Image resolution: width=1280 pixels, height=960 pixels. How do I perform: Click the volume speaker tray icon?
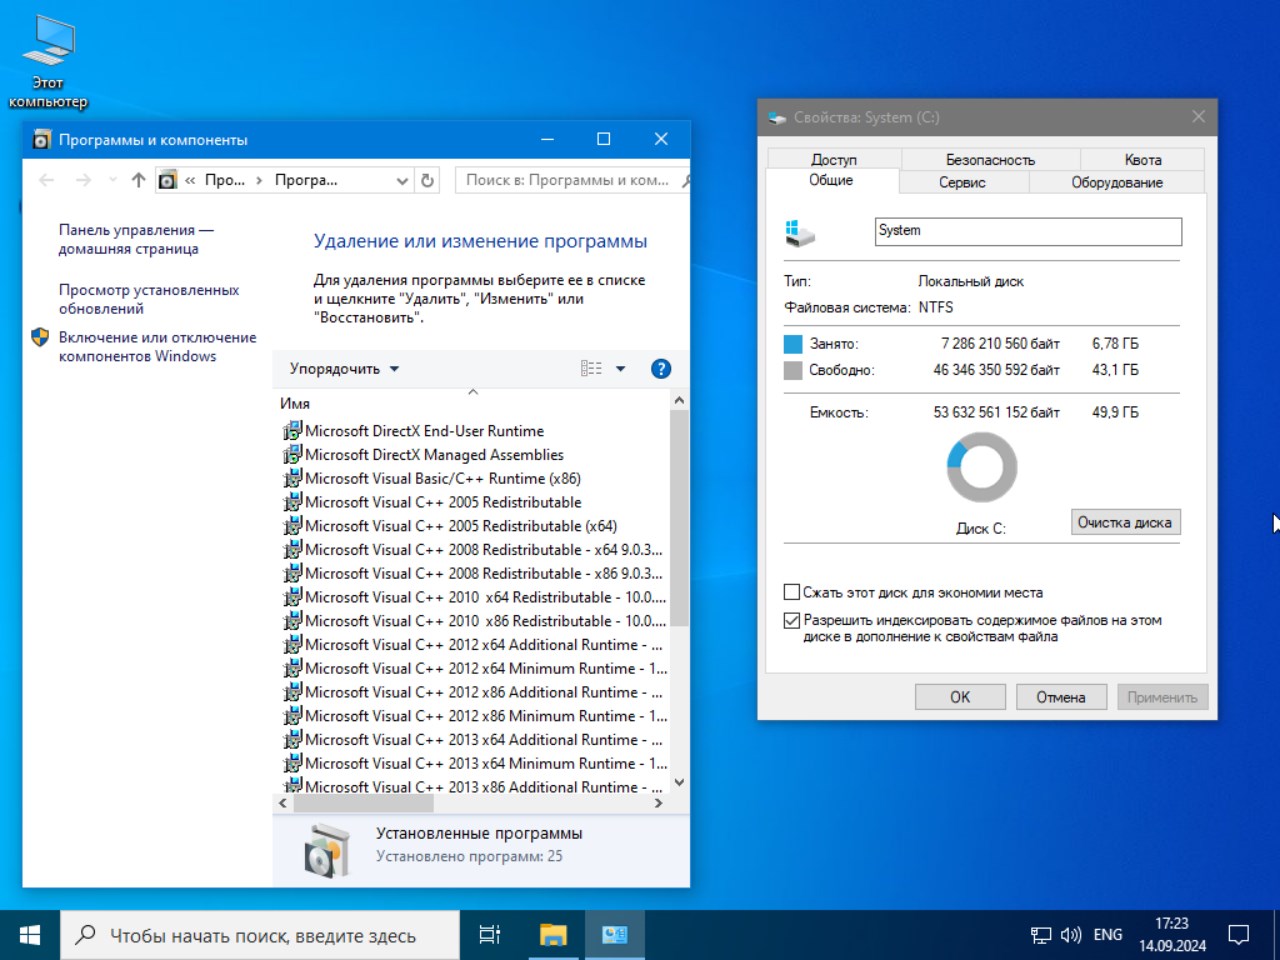click(x=1071, y=935)
